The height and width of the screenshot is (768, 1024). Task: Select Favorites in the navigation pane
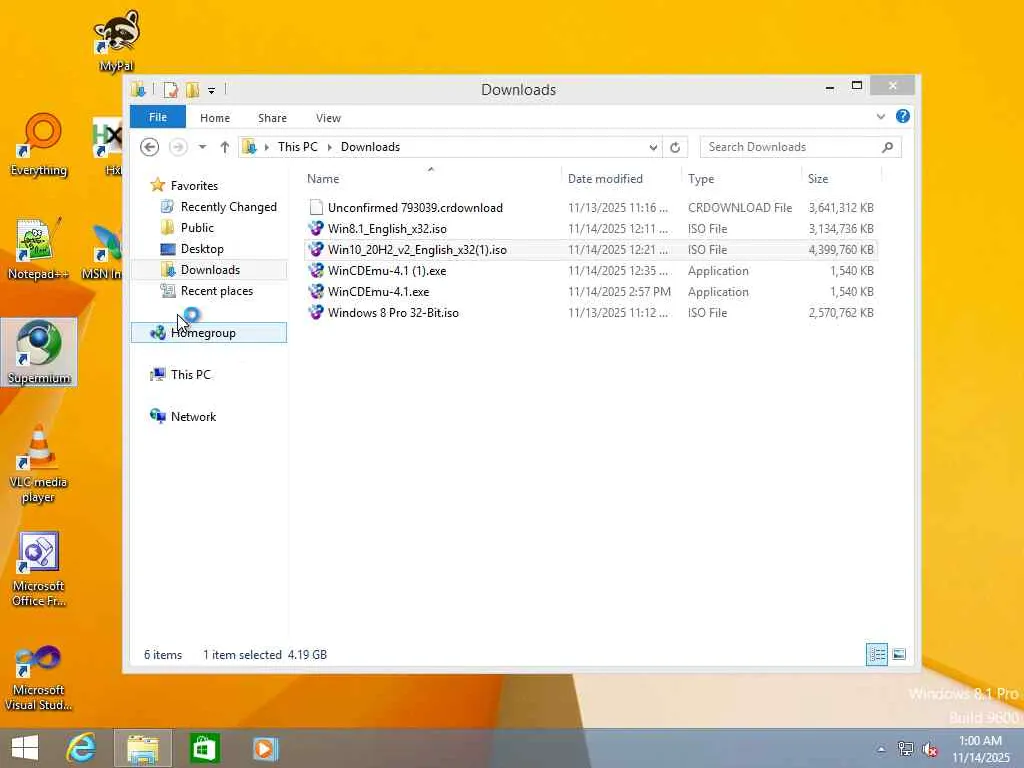tap(194, 185)
